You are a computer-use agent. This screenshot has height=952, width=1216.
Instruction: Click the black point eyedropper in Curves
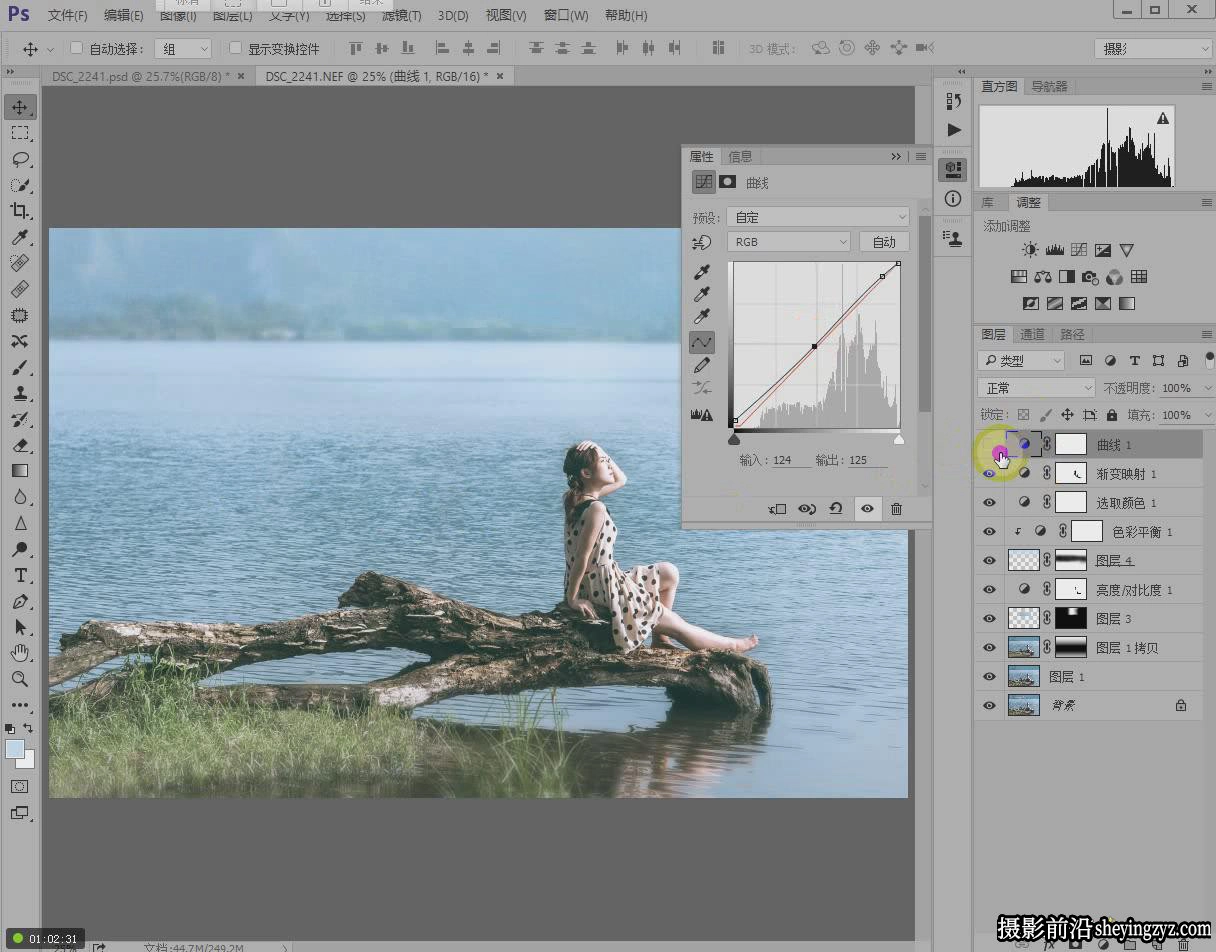pos(702,272)
